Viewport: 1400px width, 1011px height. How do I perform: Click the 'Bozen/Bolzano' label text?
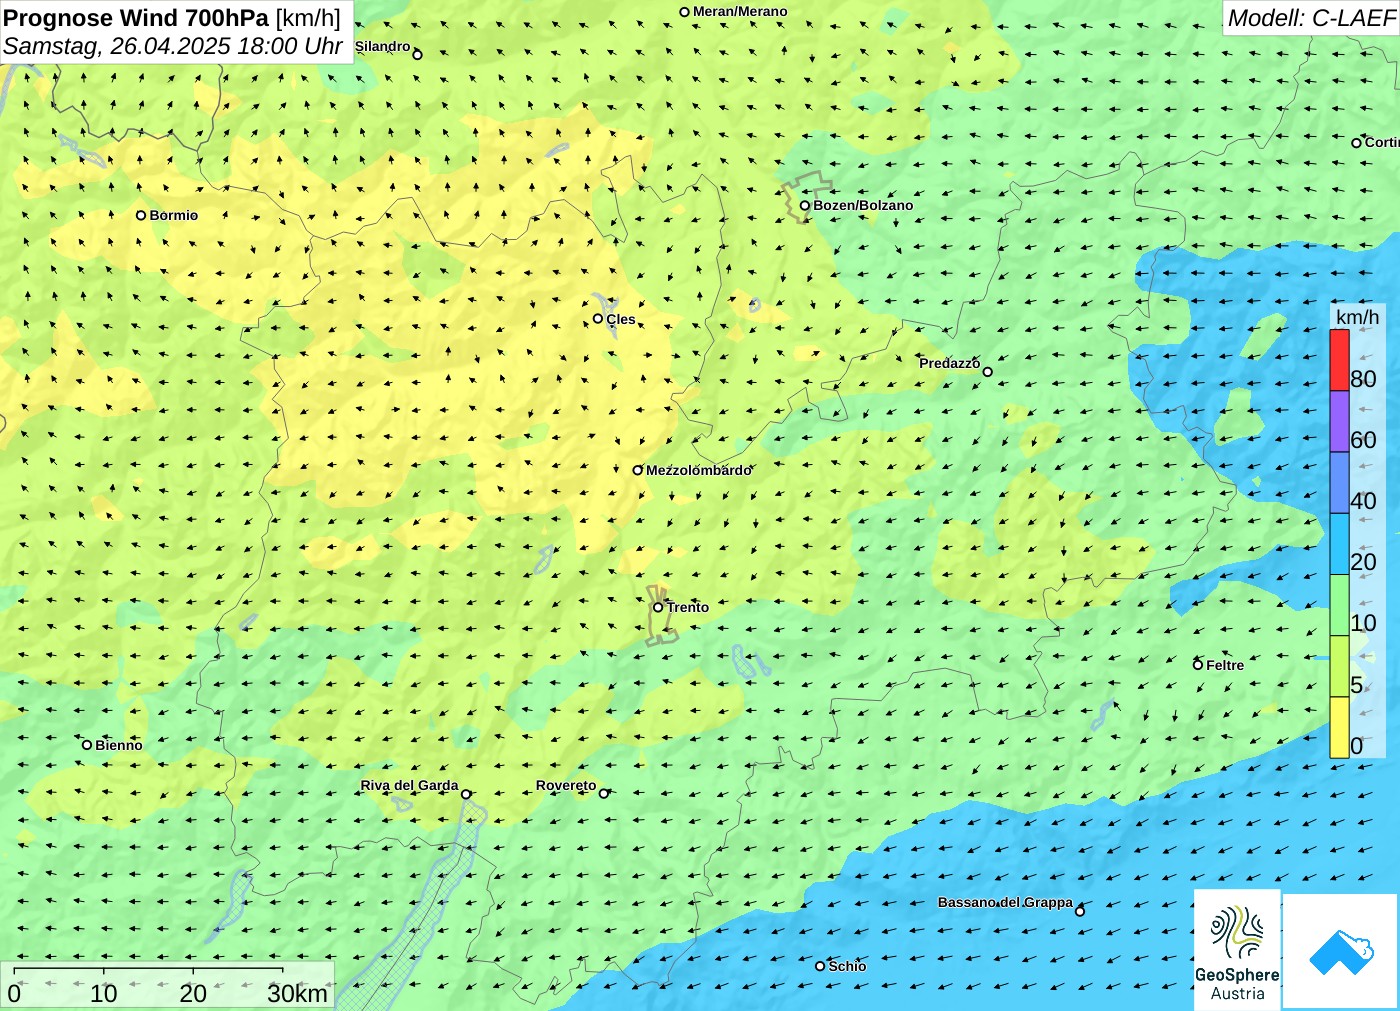[x=863, y=205]
